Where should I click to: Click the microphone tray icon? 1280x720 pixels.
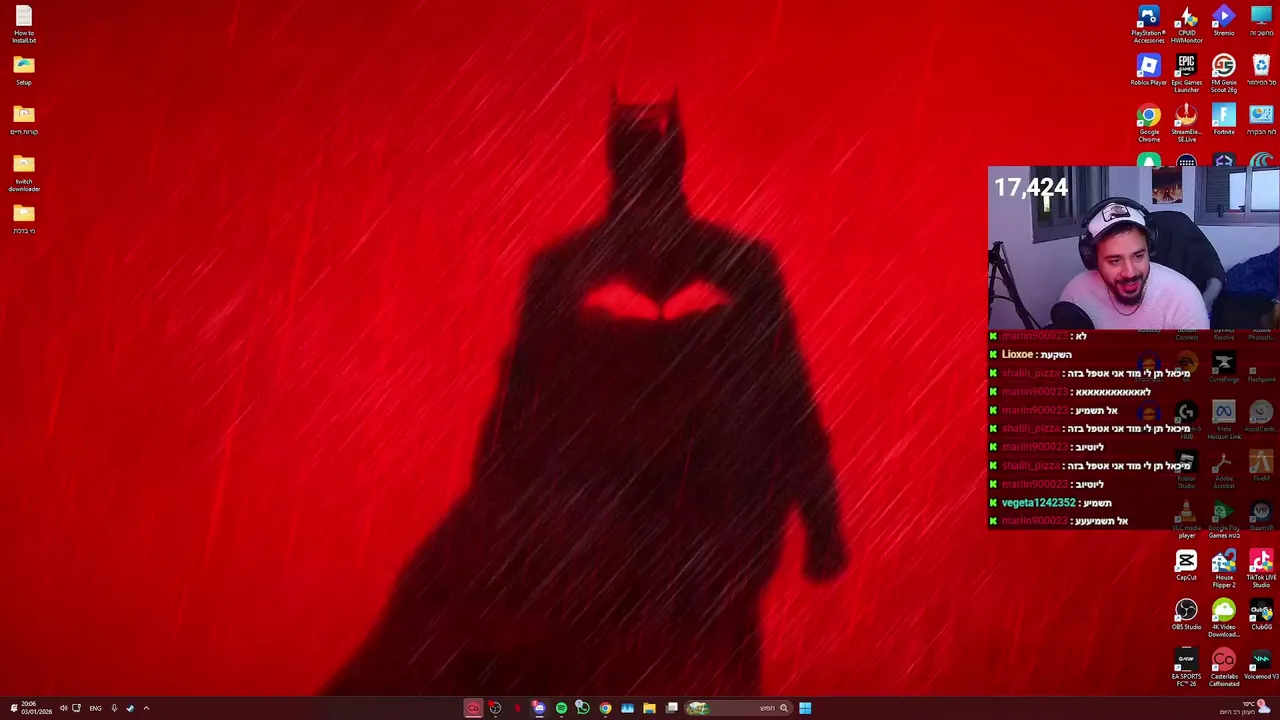(114, 708)
